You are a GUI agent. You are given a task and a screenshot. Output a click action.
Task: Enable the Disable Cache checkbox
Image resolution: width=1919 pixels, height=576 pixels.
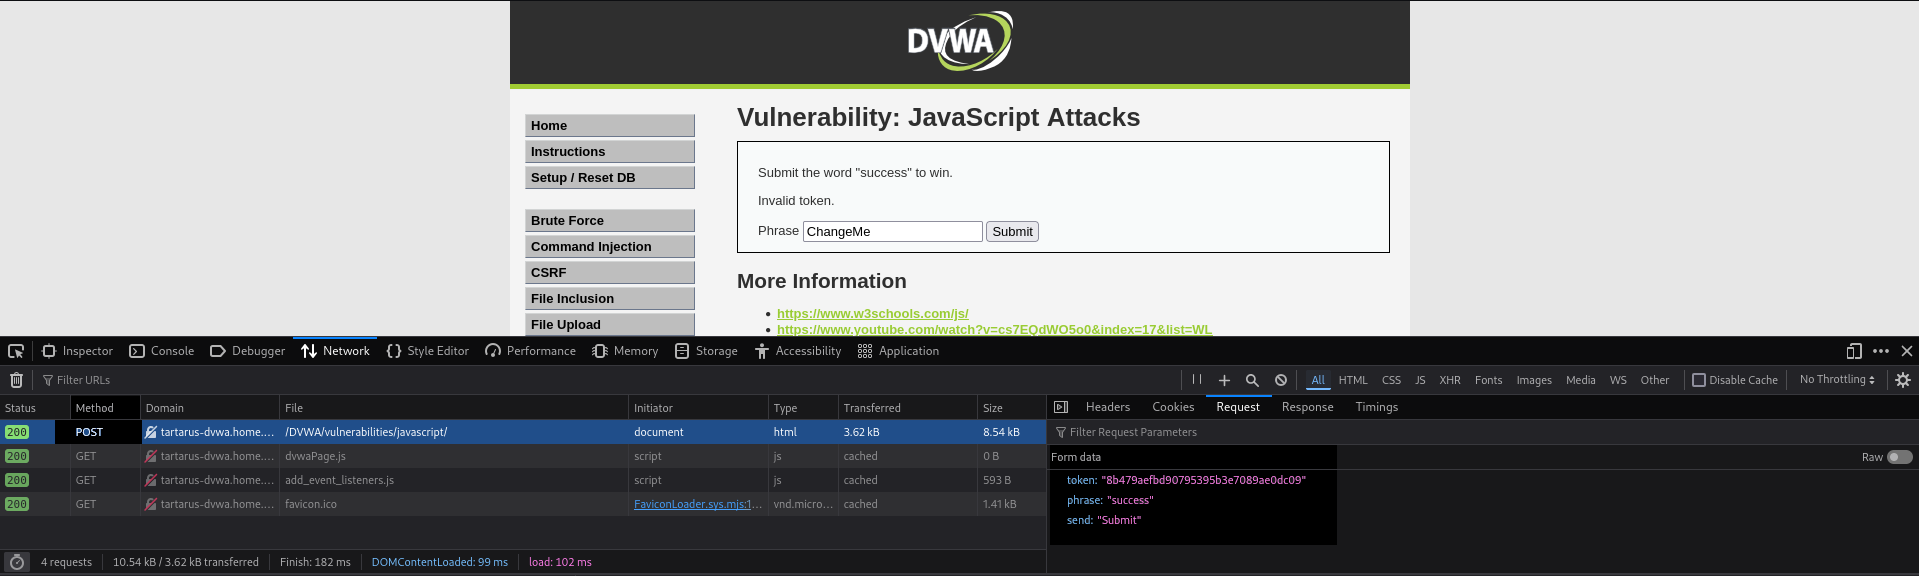pyautogui.click(x=1698, y=380)
